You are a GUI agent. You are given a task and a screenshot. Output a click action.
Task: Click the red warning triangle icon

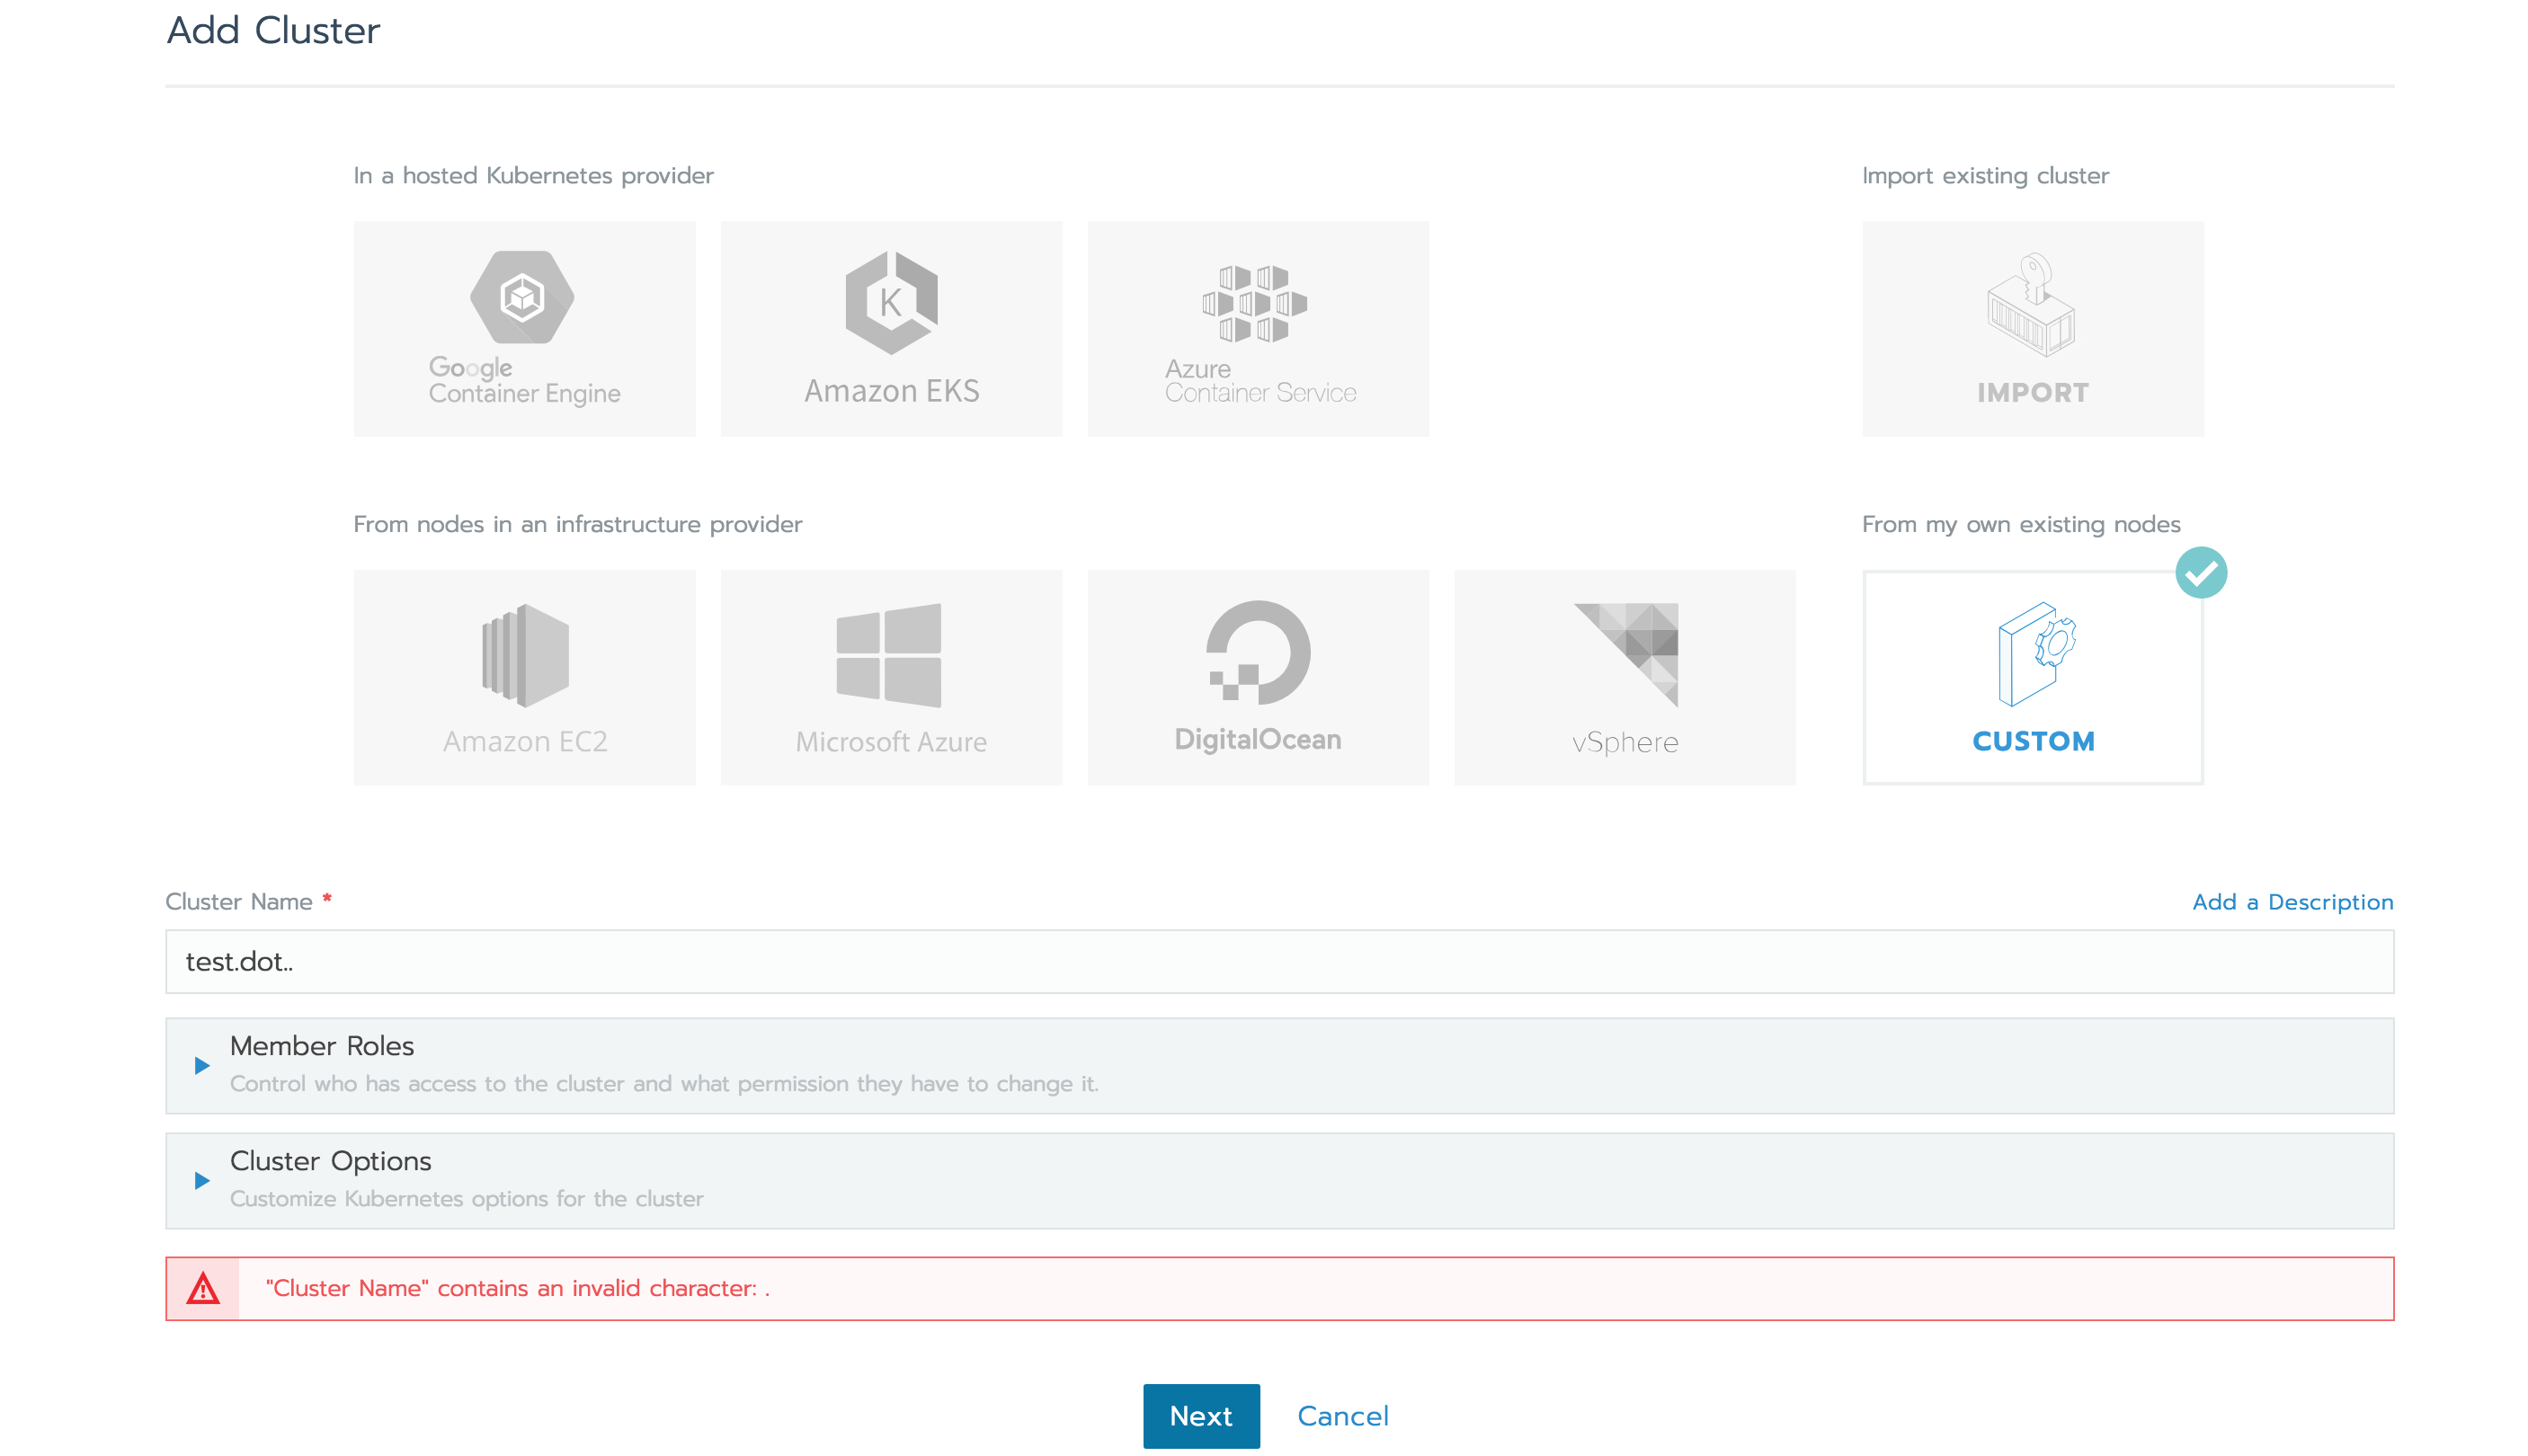click(x=203, y=1288)
